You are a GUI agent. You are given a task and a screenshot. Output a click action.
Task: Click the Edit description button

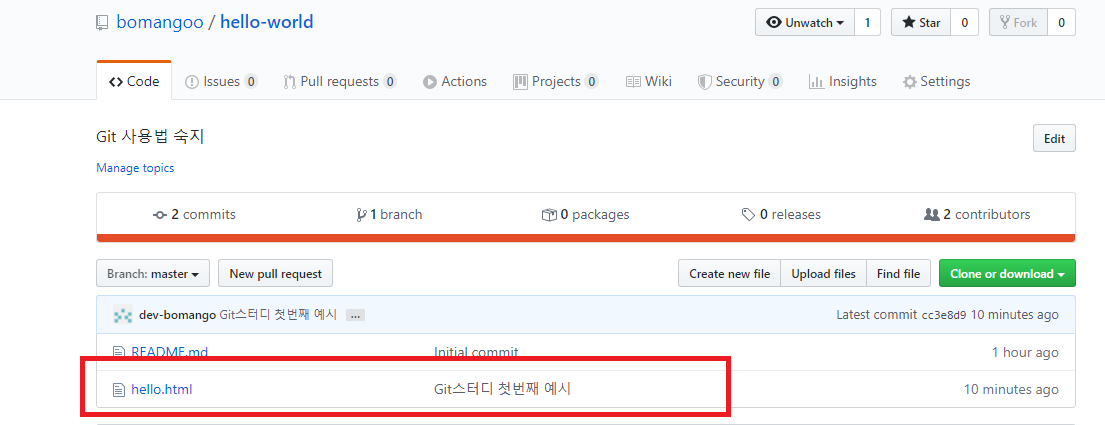(x=1054, y=139)
